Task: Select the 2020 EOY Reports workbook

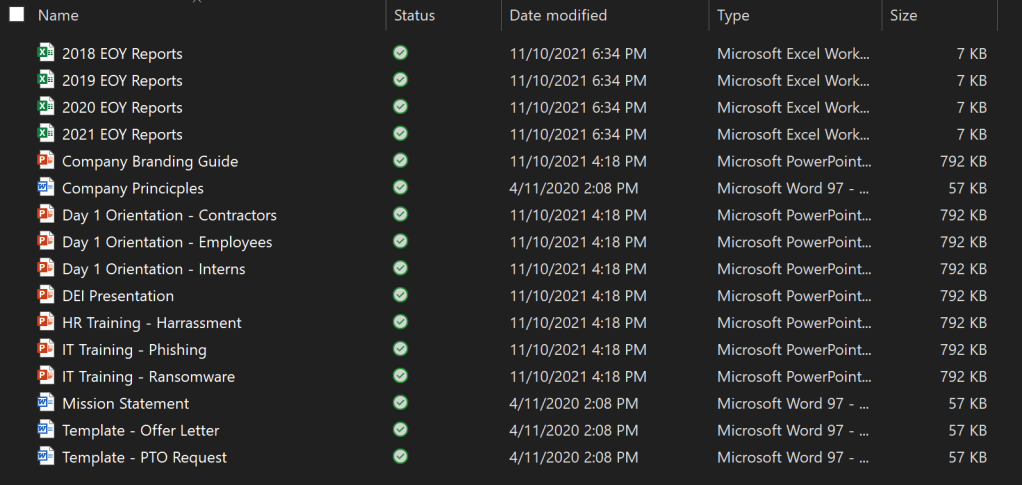Action: click(x=122, y=107)
